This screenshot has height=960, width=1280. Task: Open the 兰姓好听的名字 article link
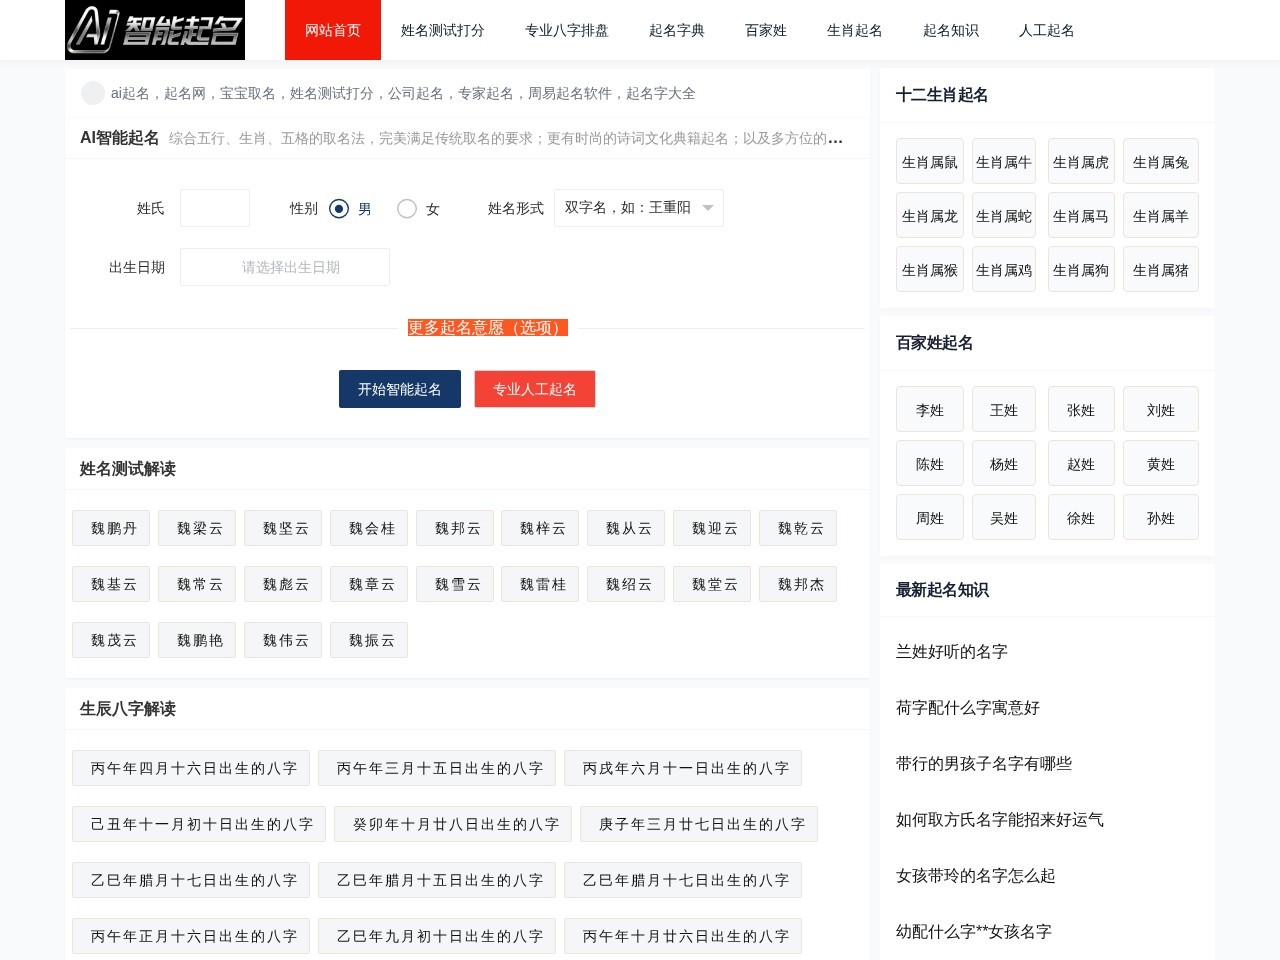tap(952, 651)
